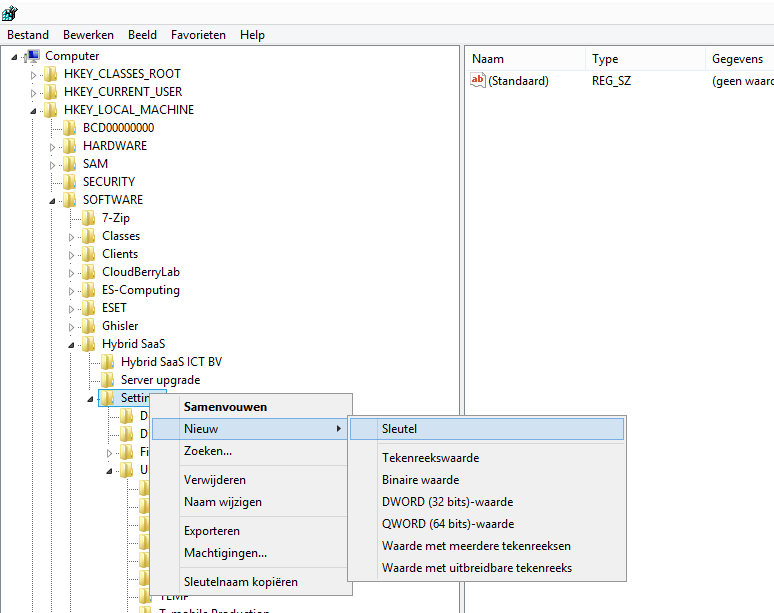Click the Computer icon in tree
The height and width of the screenshot is (613, 774).
click(32, 56)
